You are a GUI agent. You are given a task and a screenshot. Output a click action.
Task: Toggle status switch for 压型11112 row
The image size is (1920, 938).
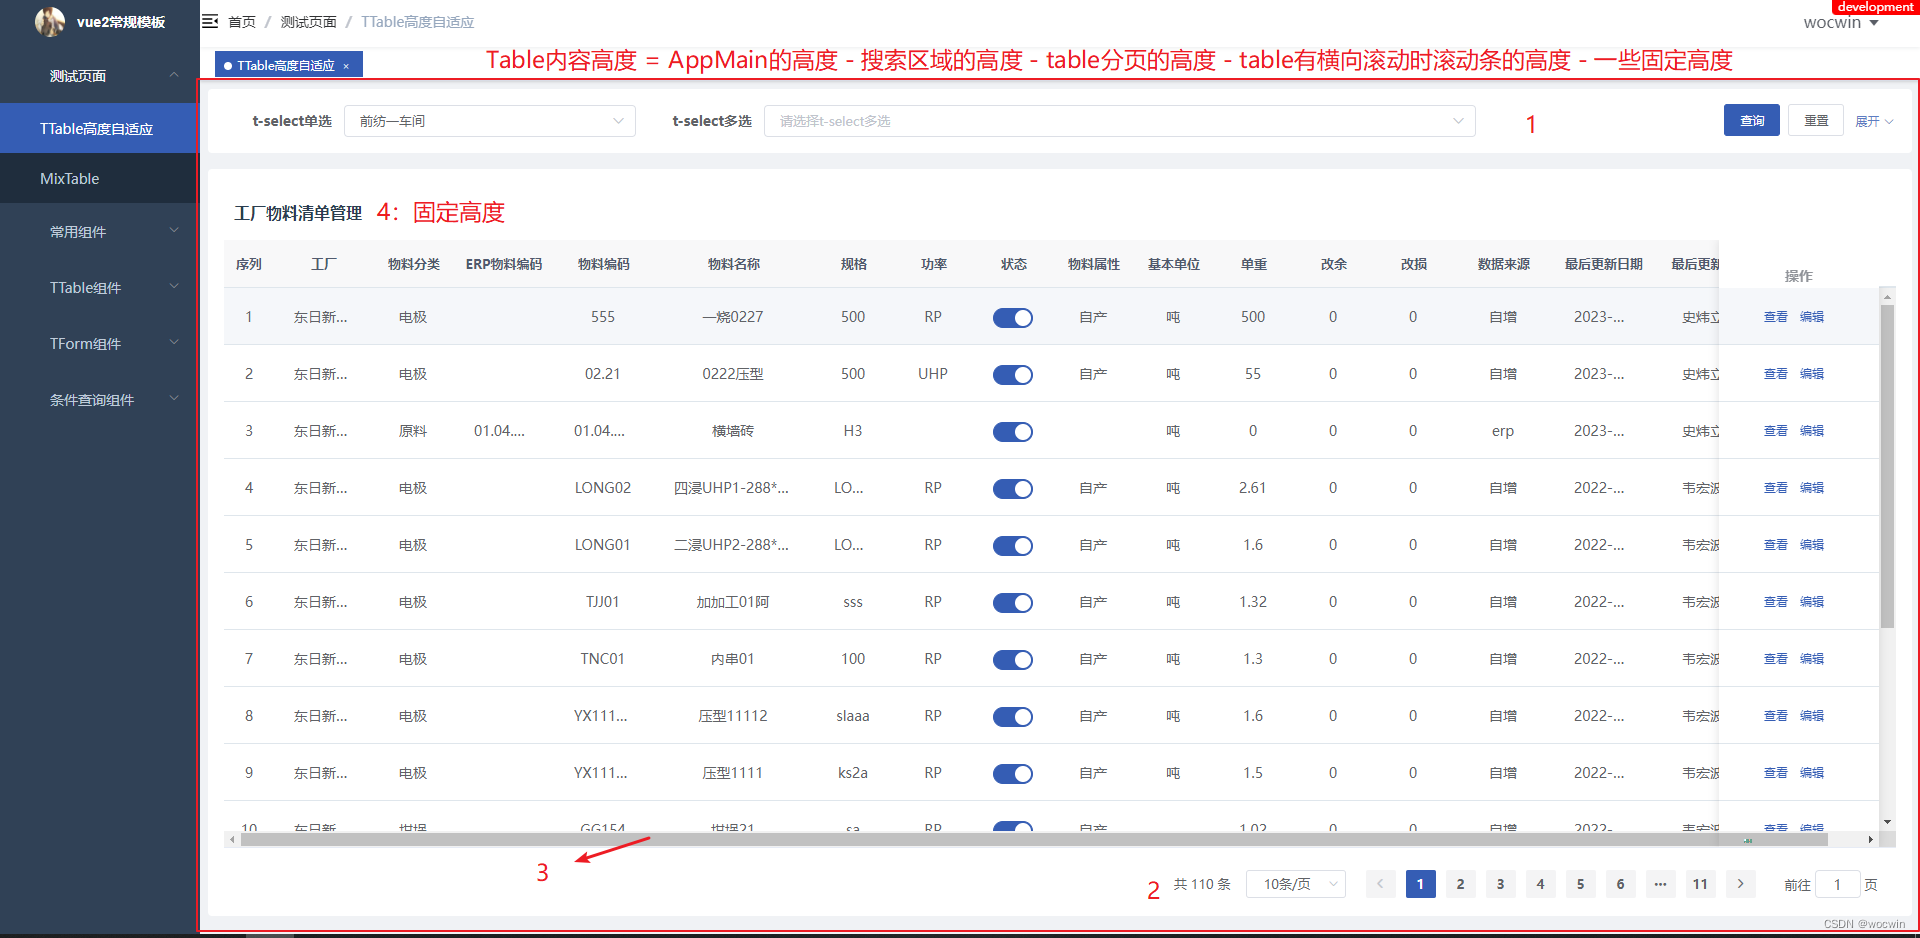click(1013, 717)
